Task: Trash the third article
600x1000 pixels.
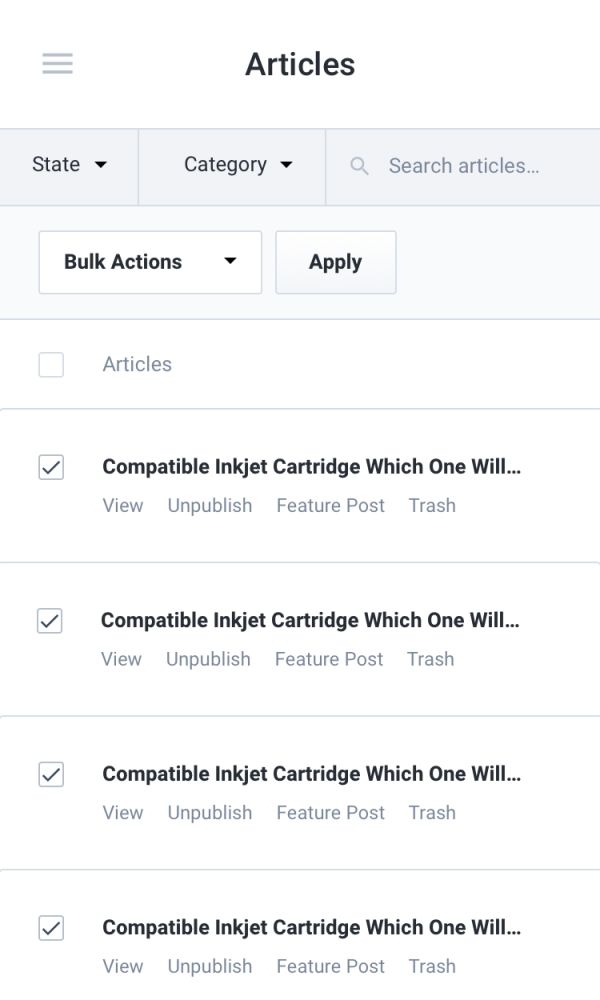Action: click(432, 813)
